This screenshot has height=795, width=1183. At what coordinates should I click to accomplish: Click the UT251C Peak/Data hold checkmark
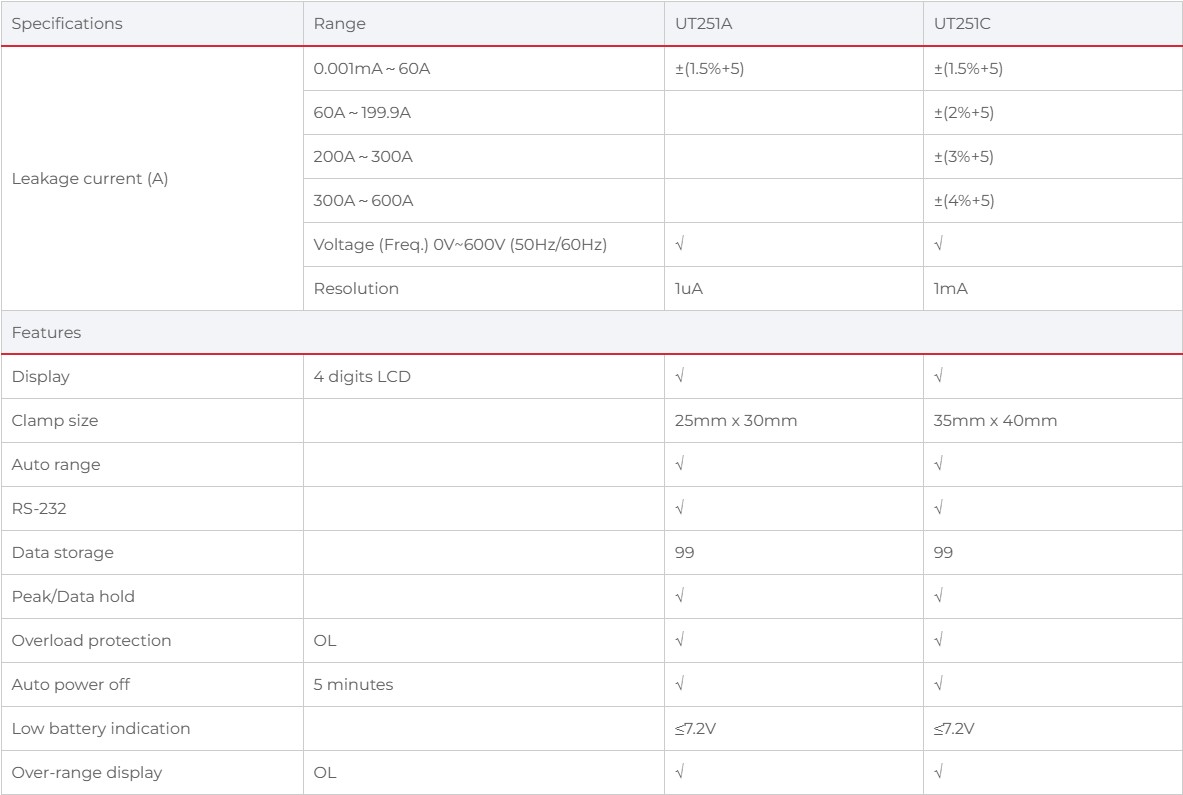[939, 596]
